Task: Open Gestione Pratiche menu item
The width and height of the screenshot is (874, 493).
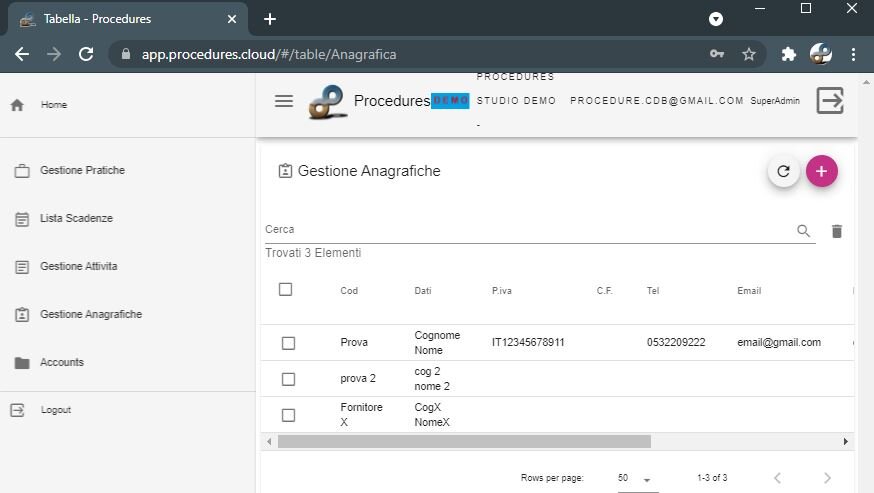Action: pos(82,170)
